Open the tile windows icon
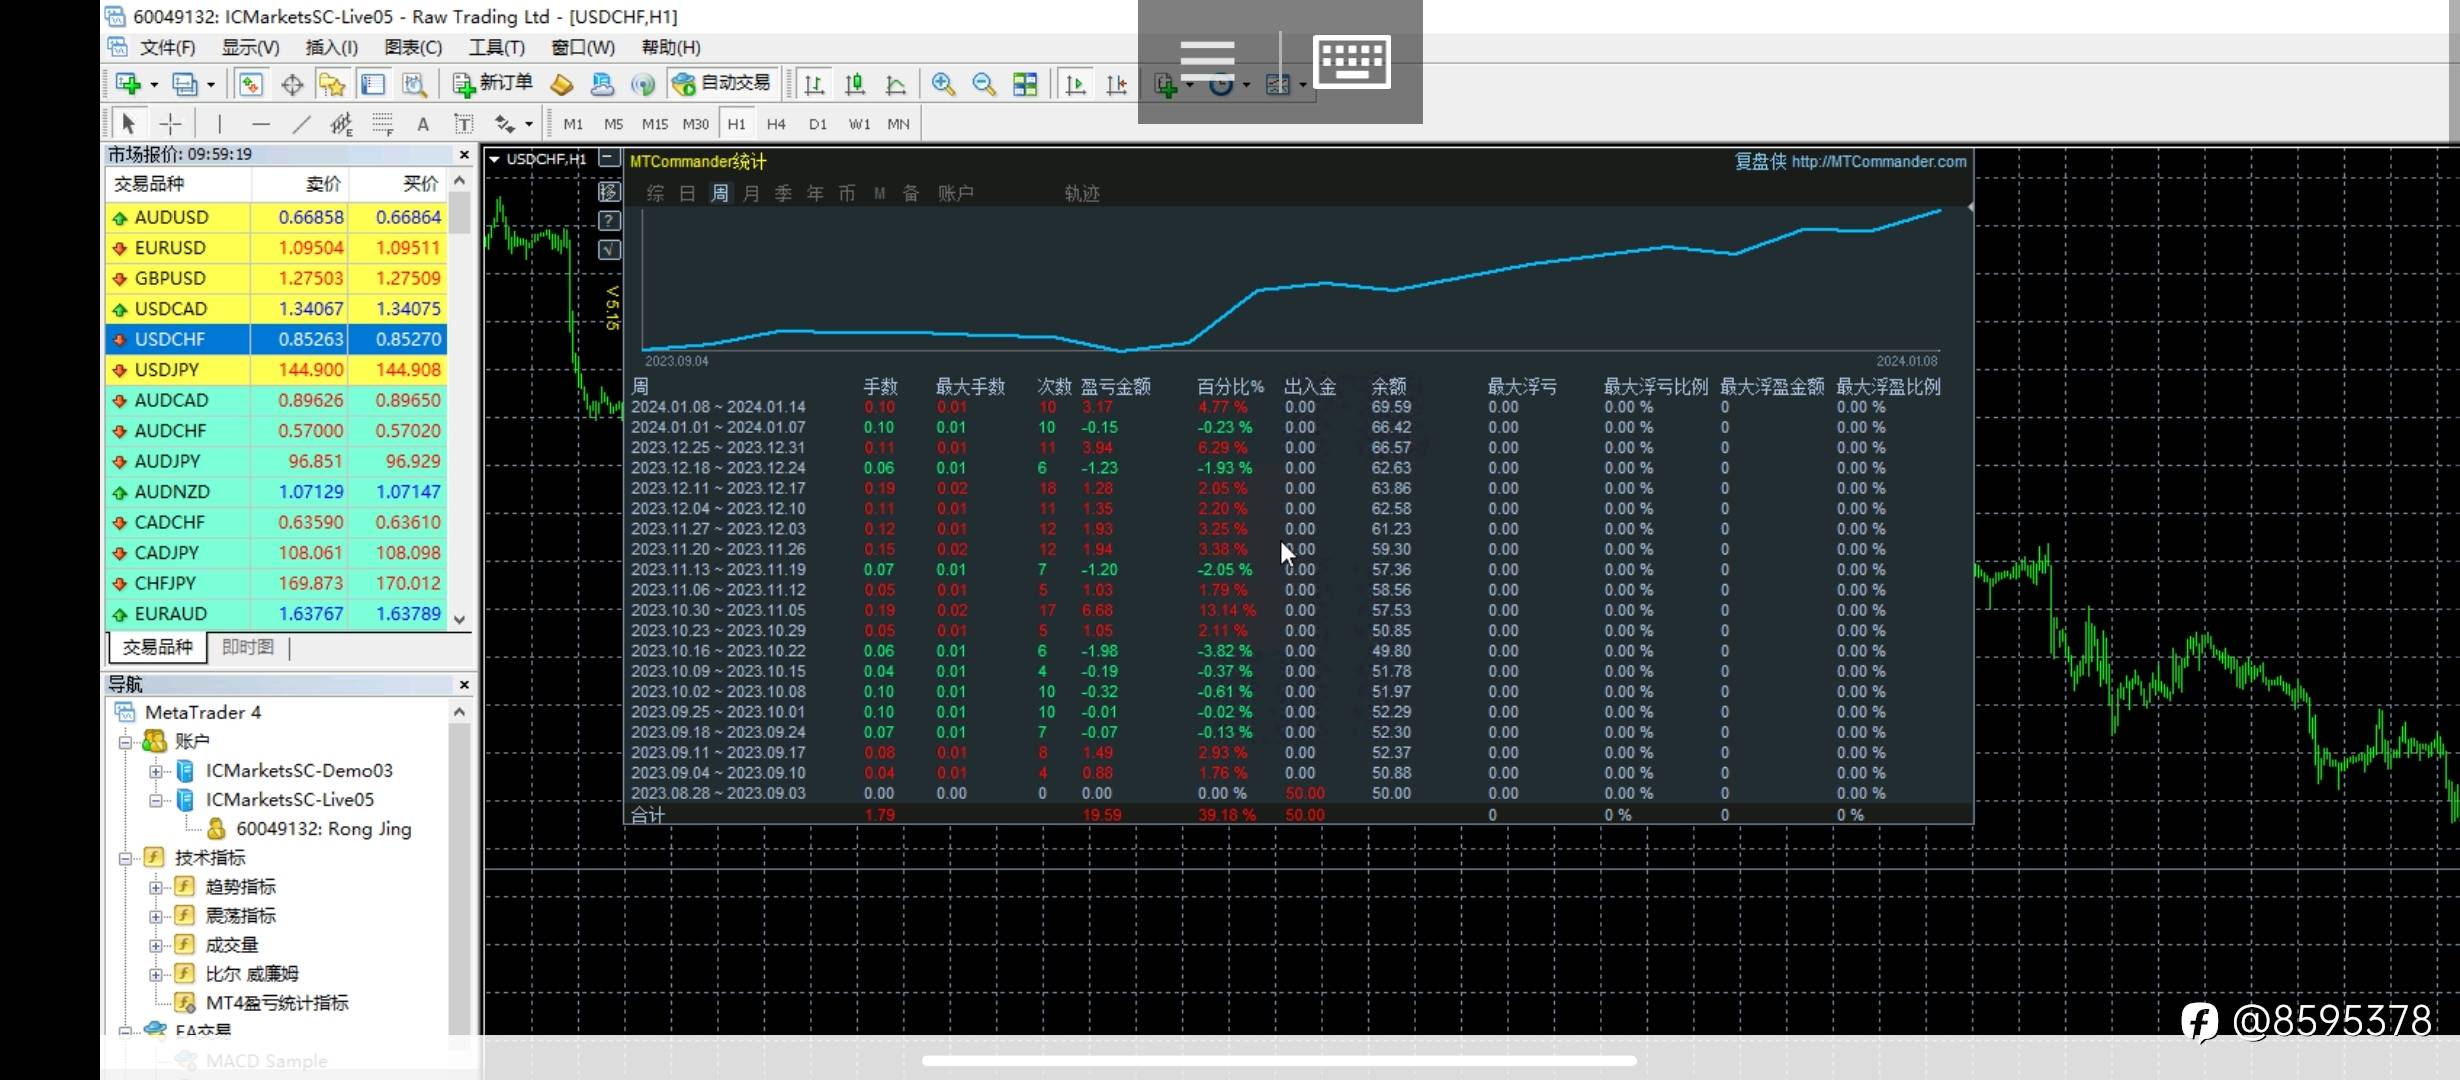Screen dimensions: 2460x1080 point(1025,84)
